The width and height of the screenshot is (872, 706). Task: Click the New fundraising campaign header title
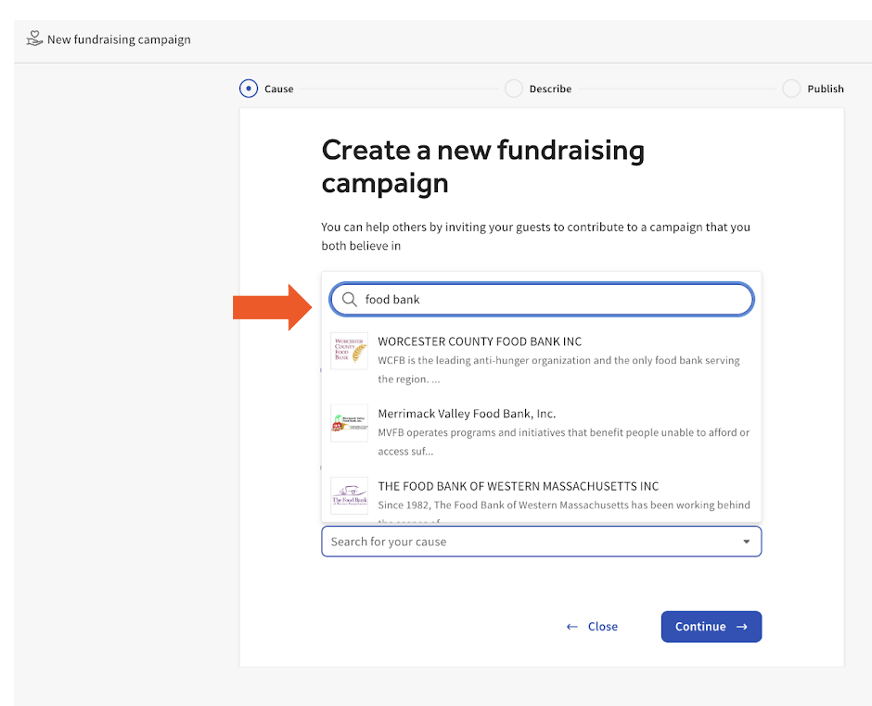(x=118, y=40)
